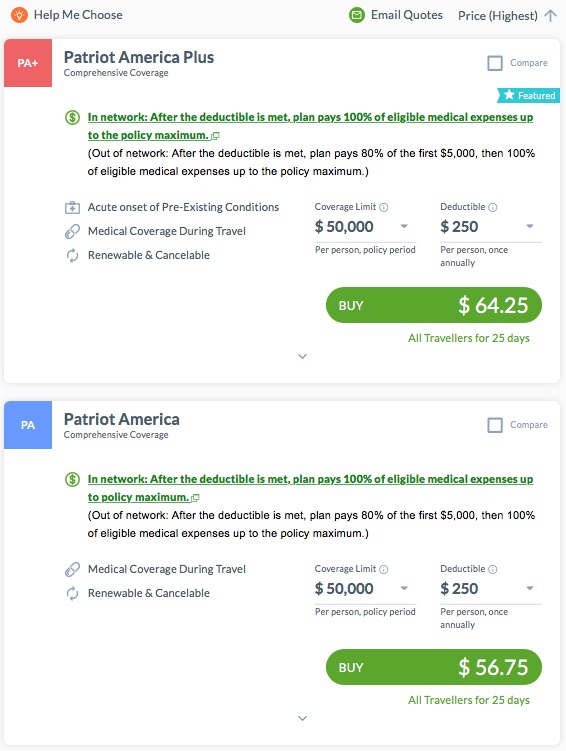Open the $250 deductible dropdown for Patriot America Plus
This screenshot has width=566, height=751.
pos(490,226)
